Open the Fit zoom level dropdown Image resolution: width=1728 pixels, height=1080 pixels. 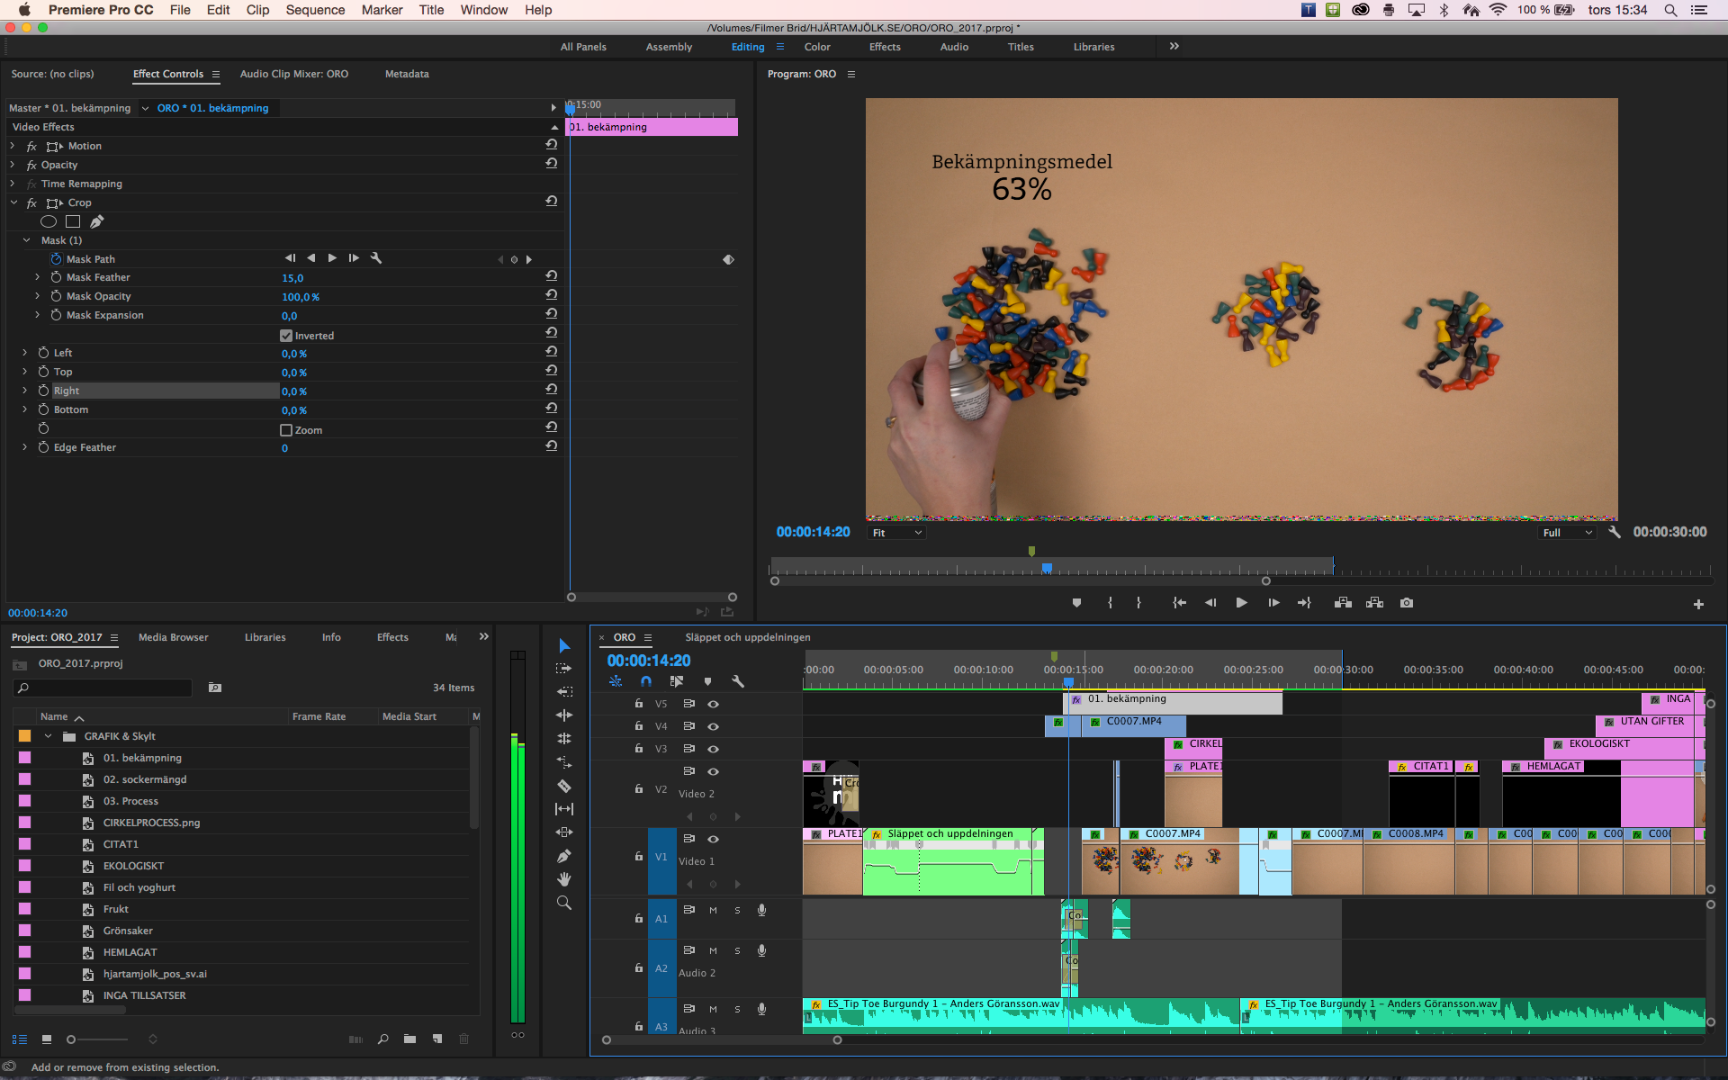click(x=896, y=533)
